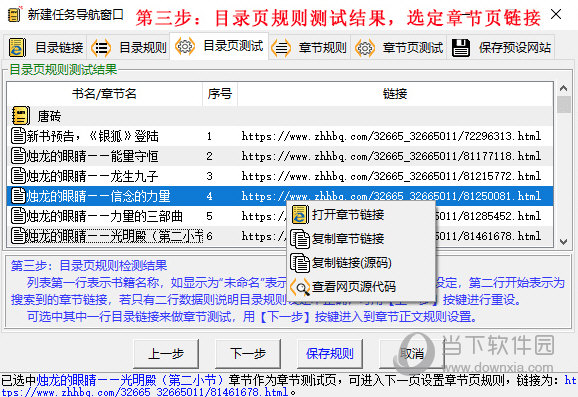Click the 序号 column header

(220, 94)
